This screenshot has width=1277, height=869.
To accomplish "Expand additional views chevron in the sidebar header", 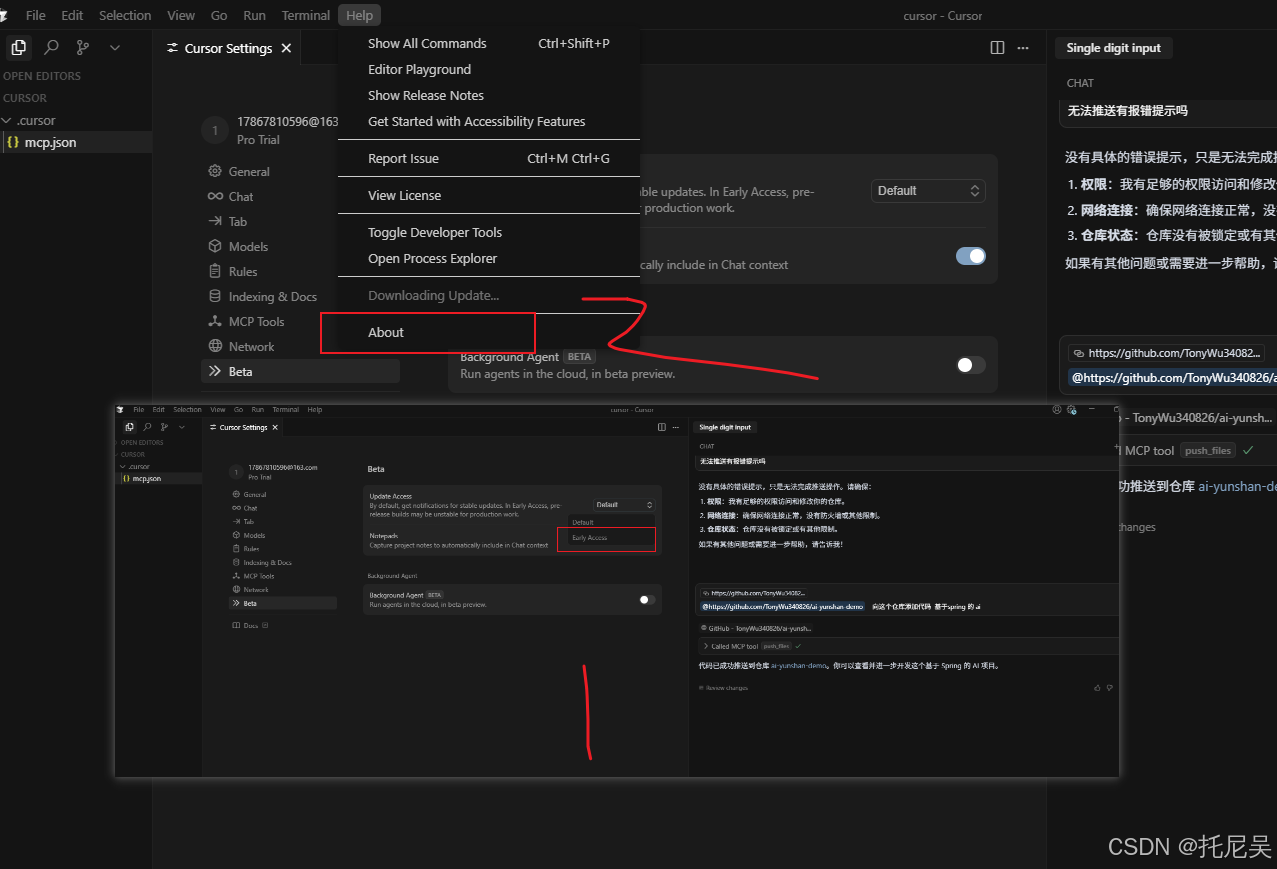I will pos(115,47).
